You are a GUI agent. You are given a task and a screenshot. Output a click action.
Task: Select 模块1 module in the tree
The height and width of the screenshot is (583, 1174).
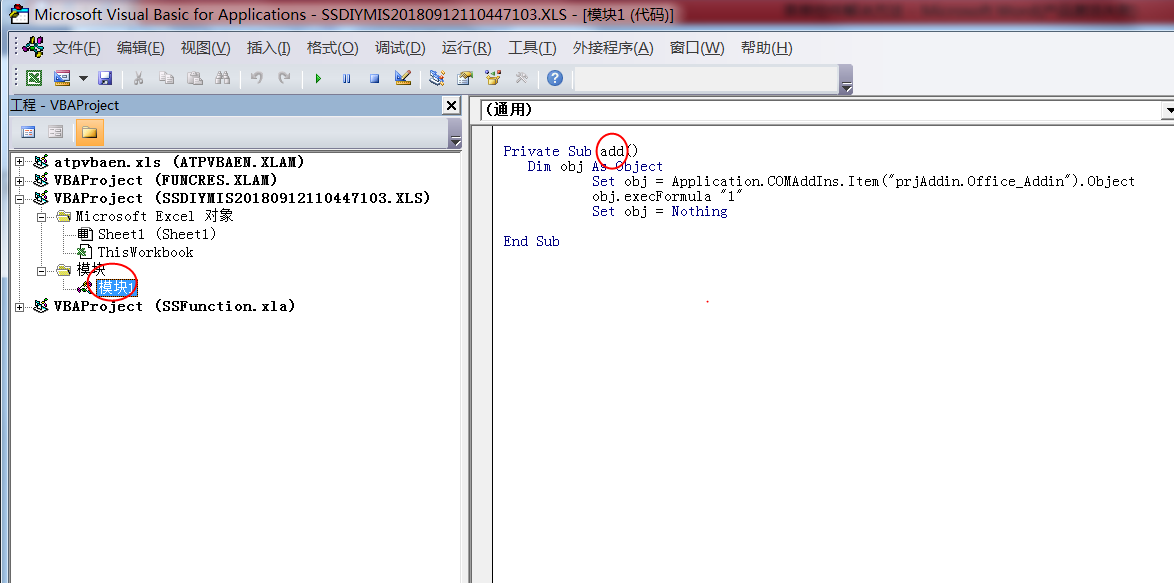(118, 287)
